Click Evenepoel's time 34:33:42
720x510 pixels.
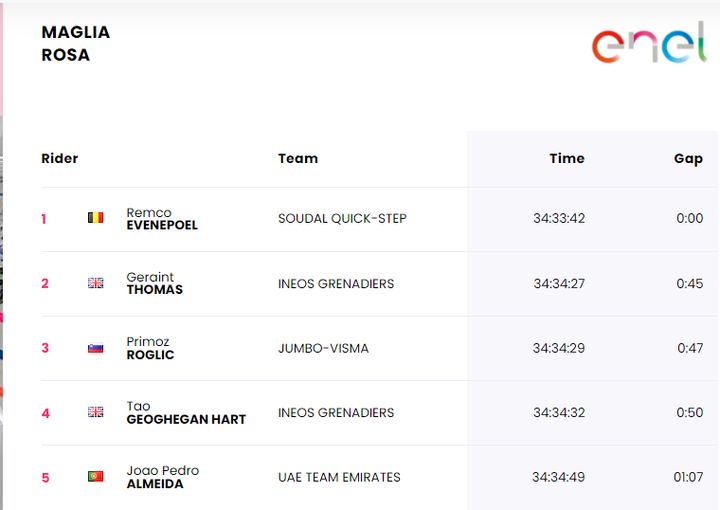(x=559, y=219)
